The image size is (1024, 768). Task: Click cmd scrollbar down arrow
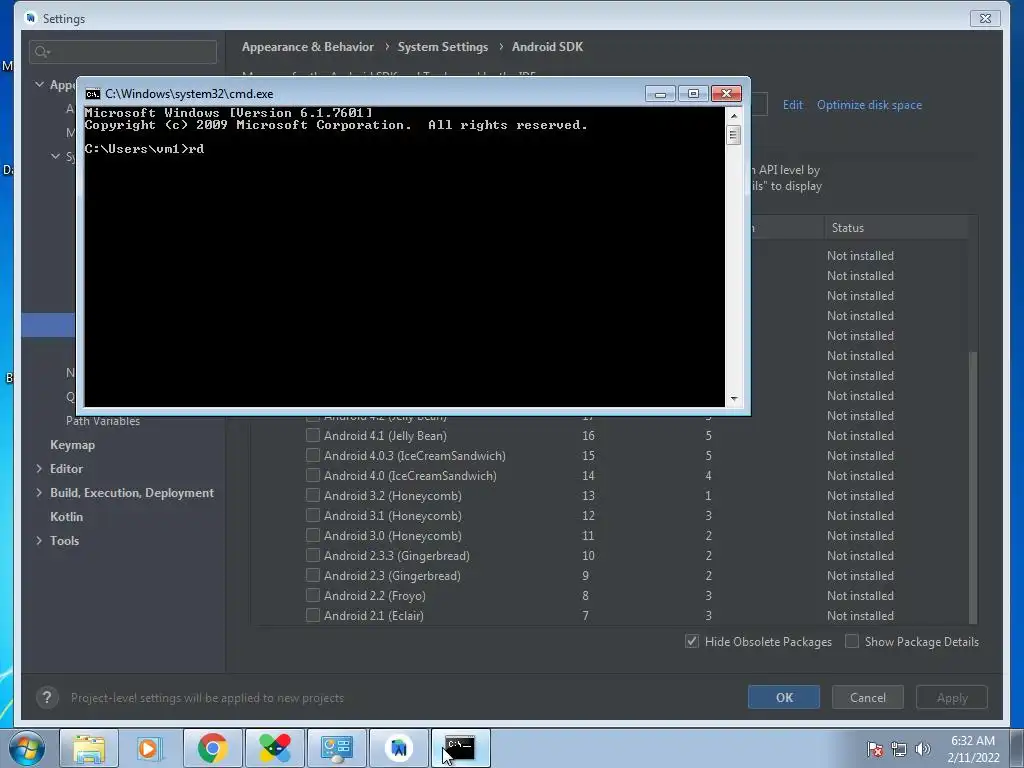click(734, 398)
